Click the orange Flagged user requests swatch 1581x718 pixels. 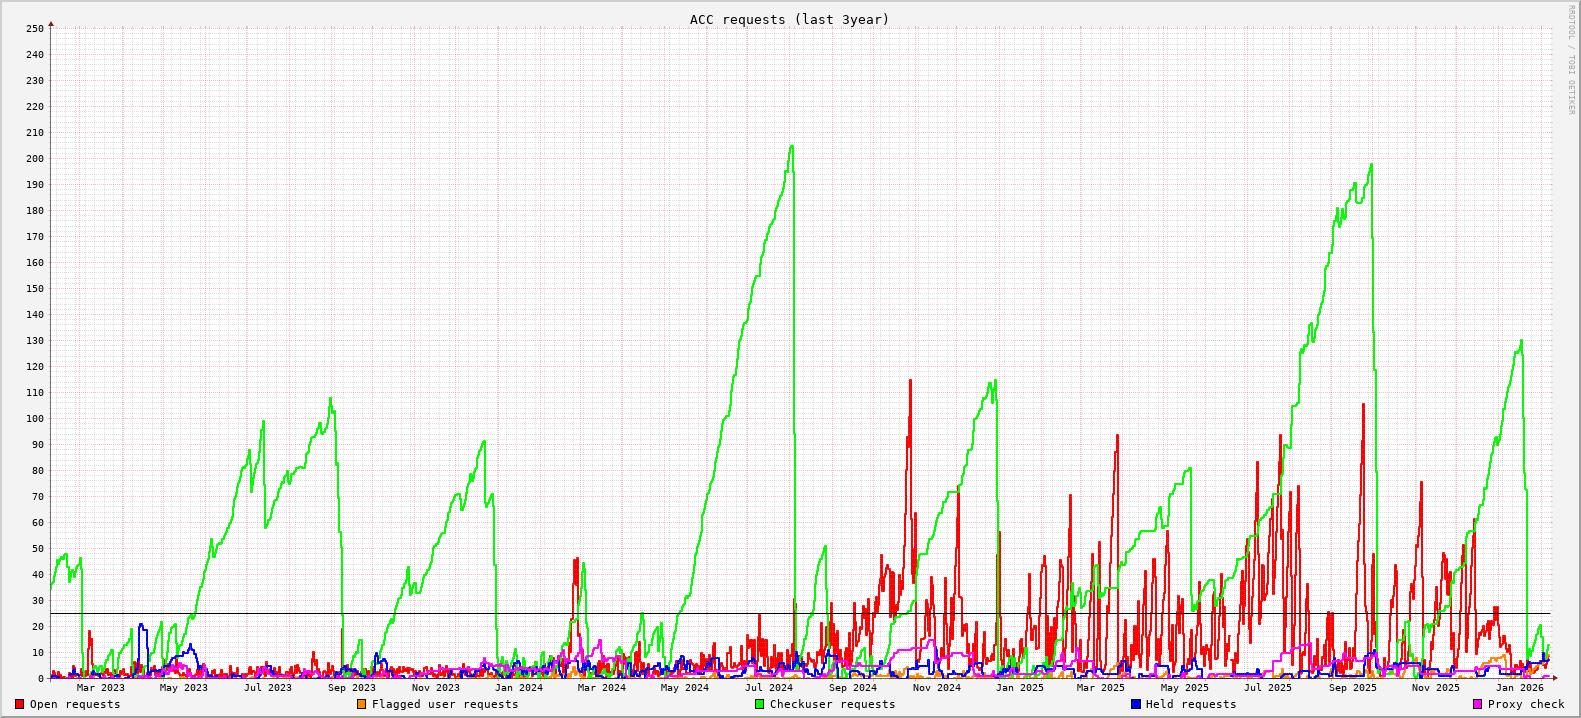click(x=361, y=704)
